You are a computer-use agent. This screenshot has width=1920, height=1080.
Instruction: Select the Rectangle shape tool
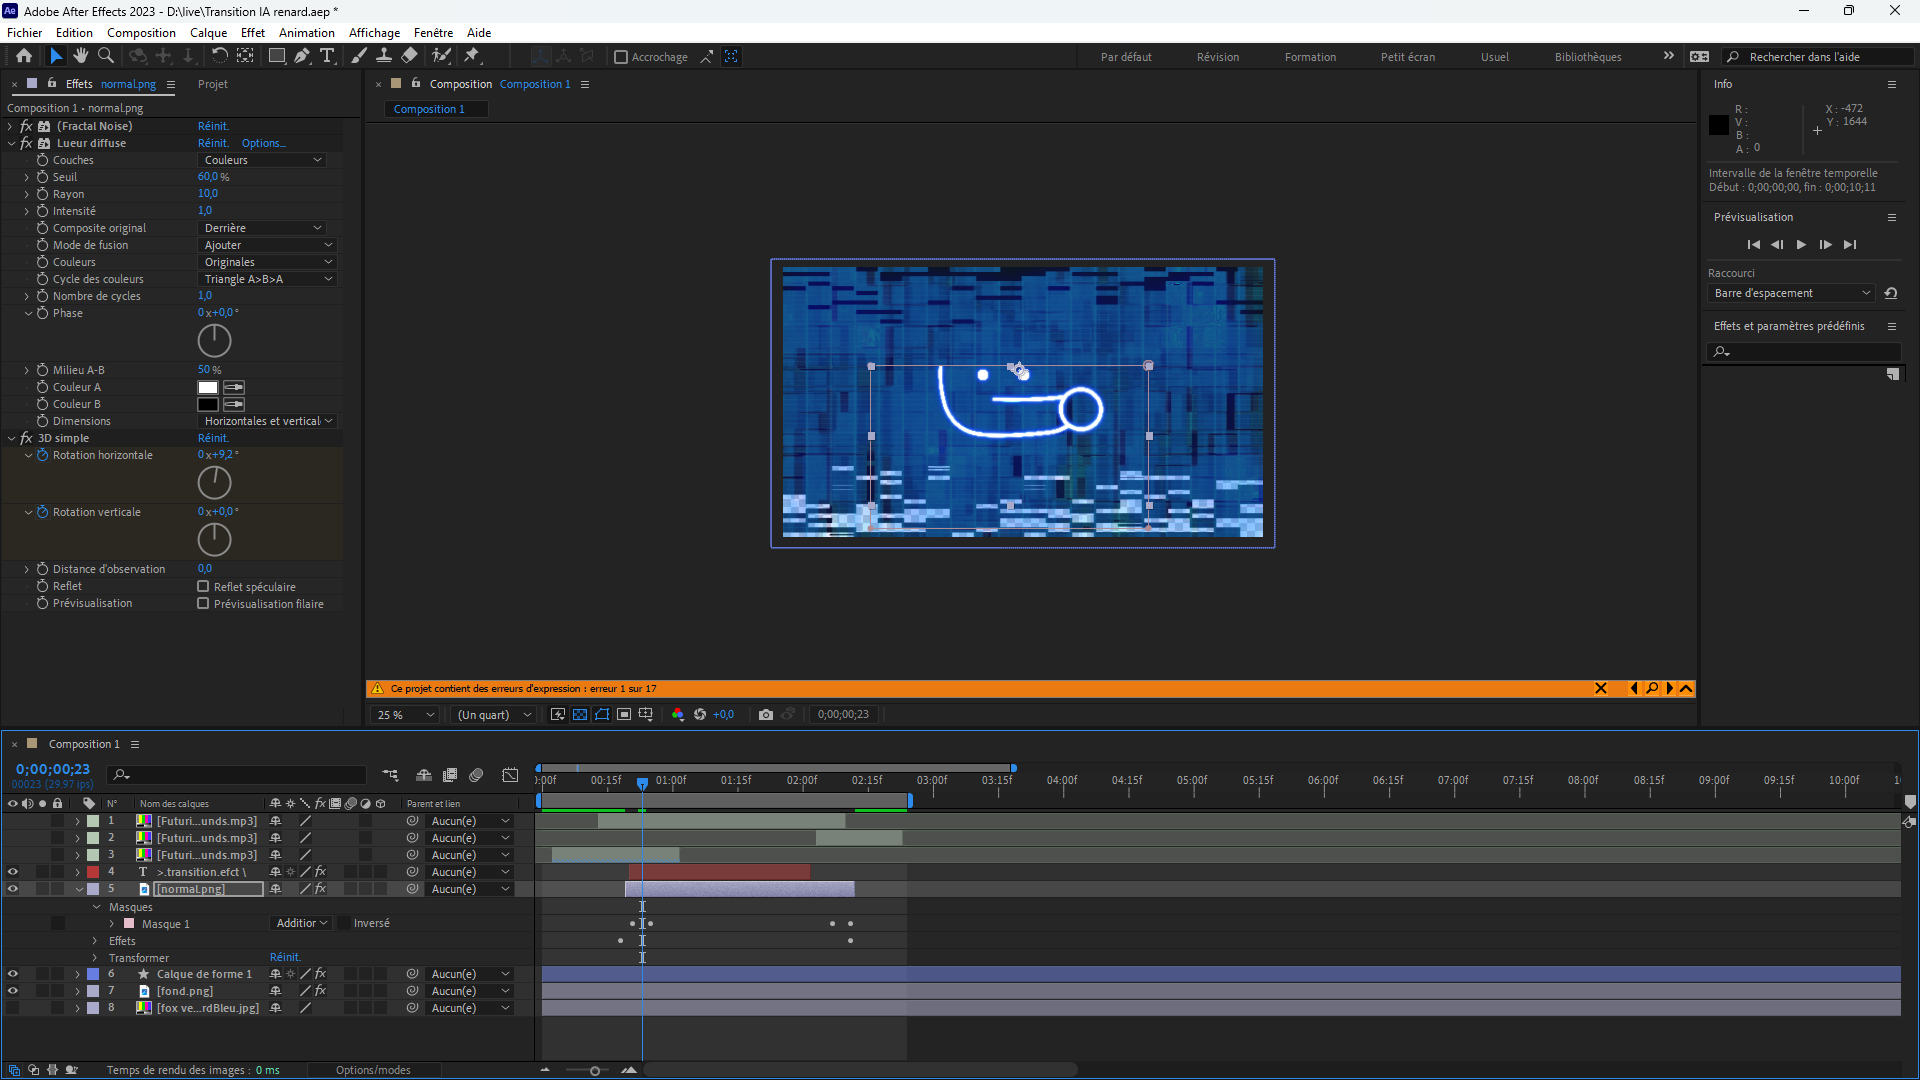[277, 56]
